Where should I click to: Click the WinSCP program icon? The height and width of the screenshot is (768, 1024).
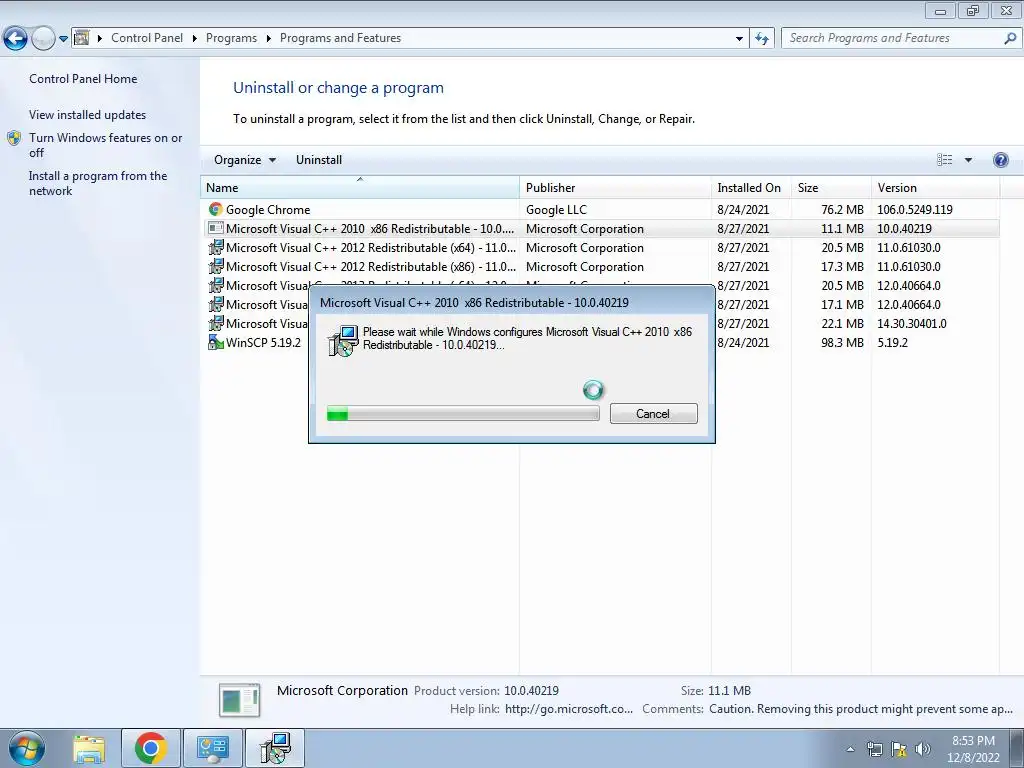(216, 342)
